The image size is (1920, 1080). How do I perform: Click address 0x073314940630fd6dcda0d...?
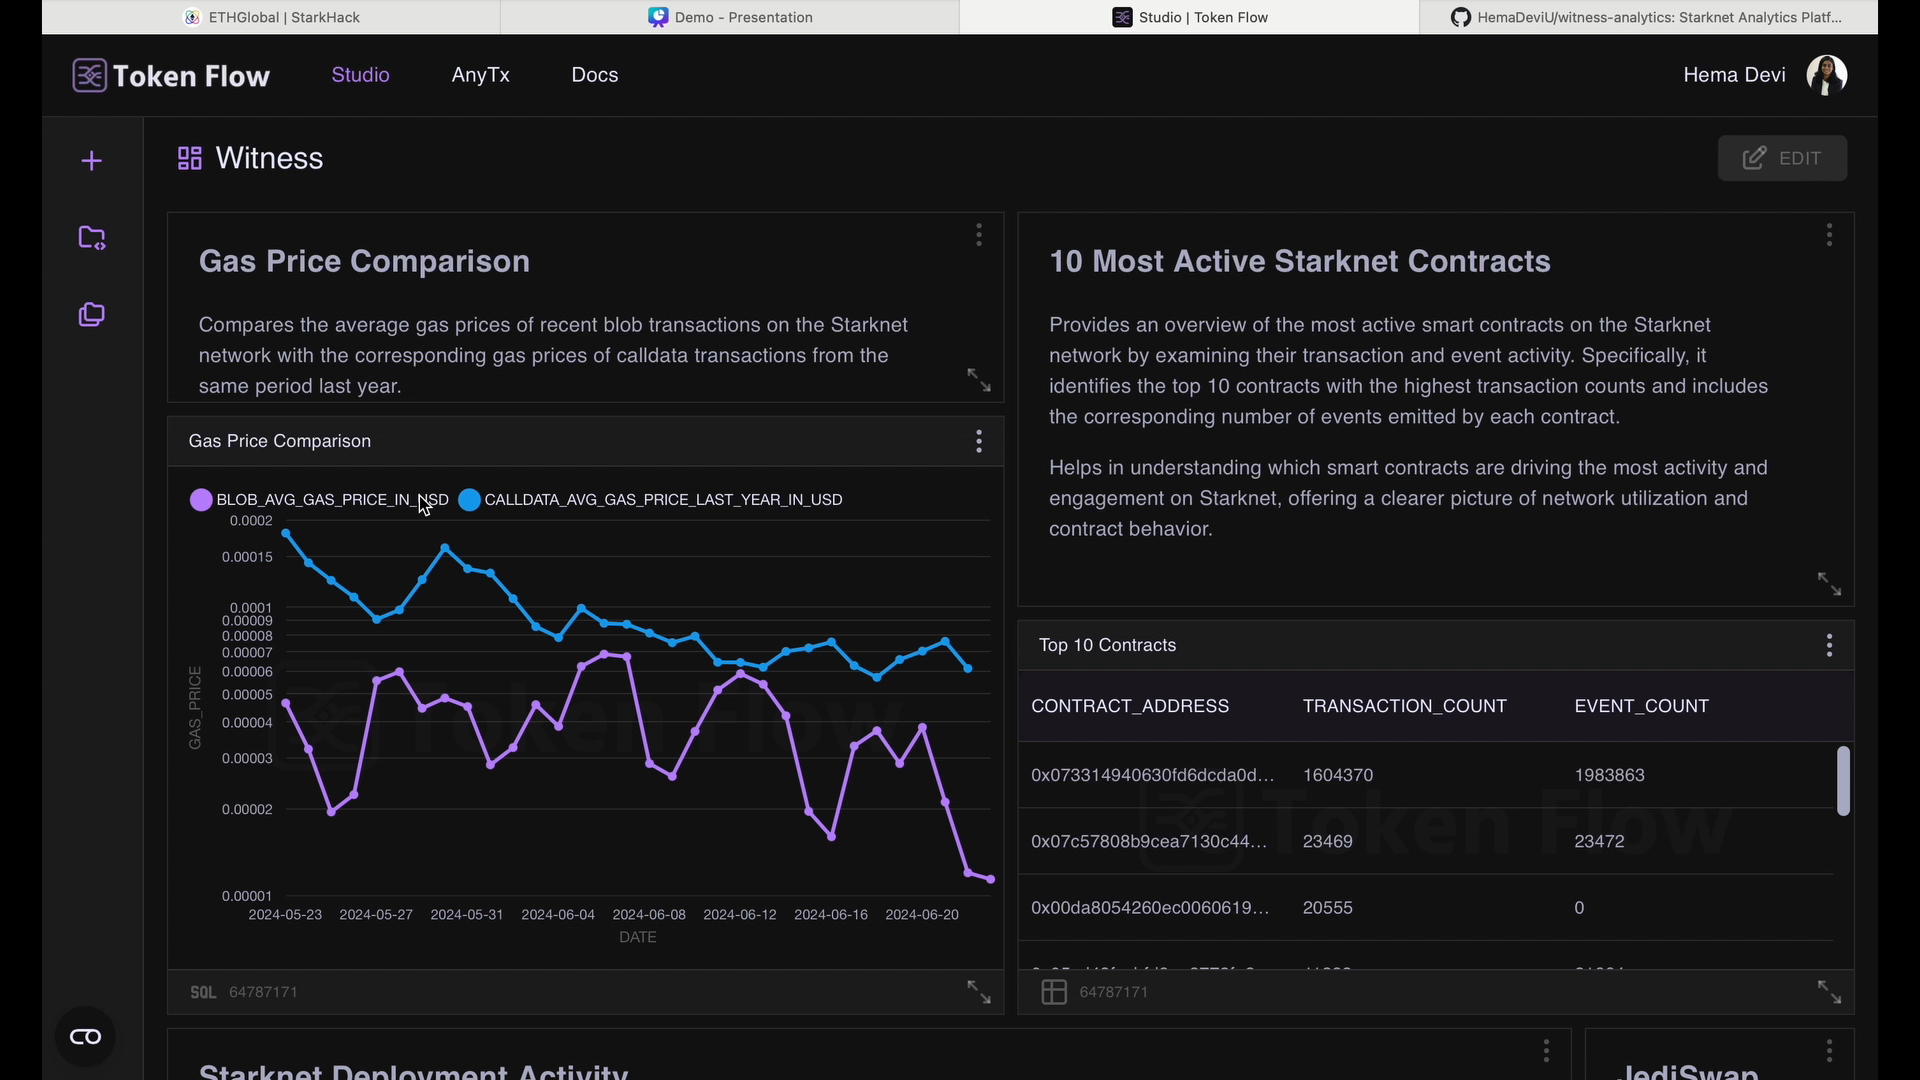1153,775
